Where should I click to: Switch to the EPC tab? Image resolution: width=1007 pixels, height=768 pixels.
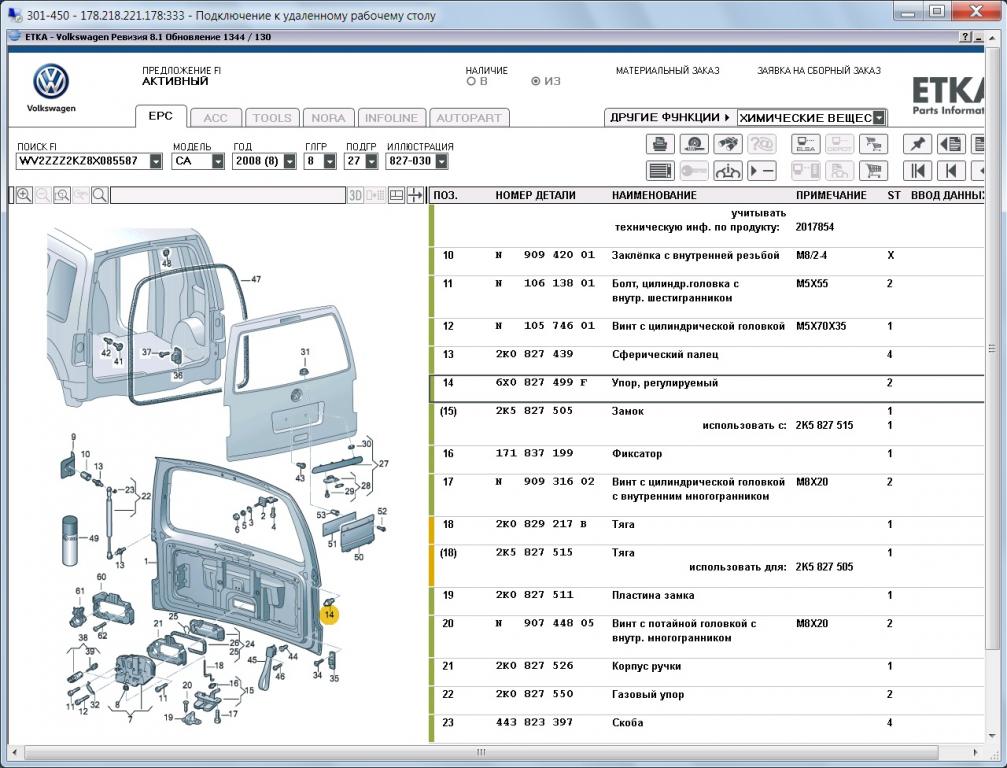[161, 116]
